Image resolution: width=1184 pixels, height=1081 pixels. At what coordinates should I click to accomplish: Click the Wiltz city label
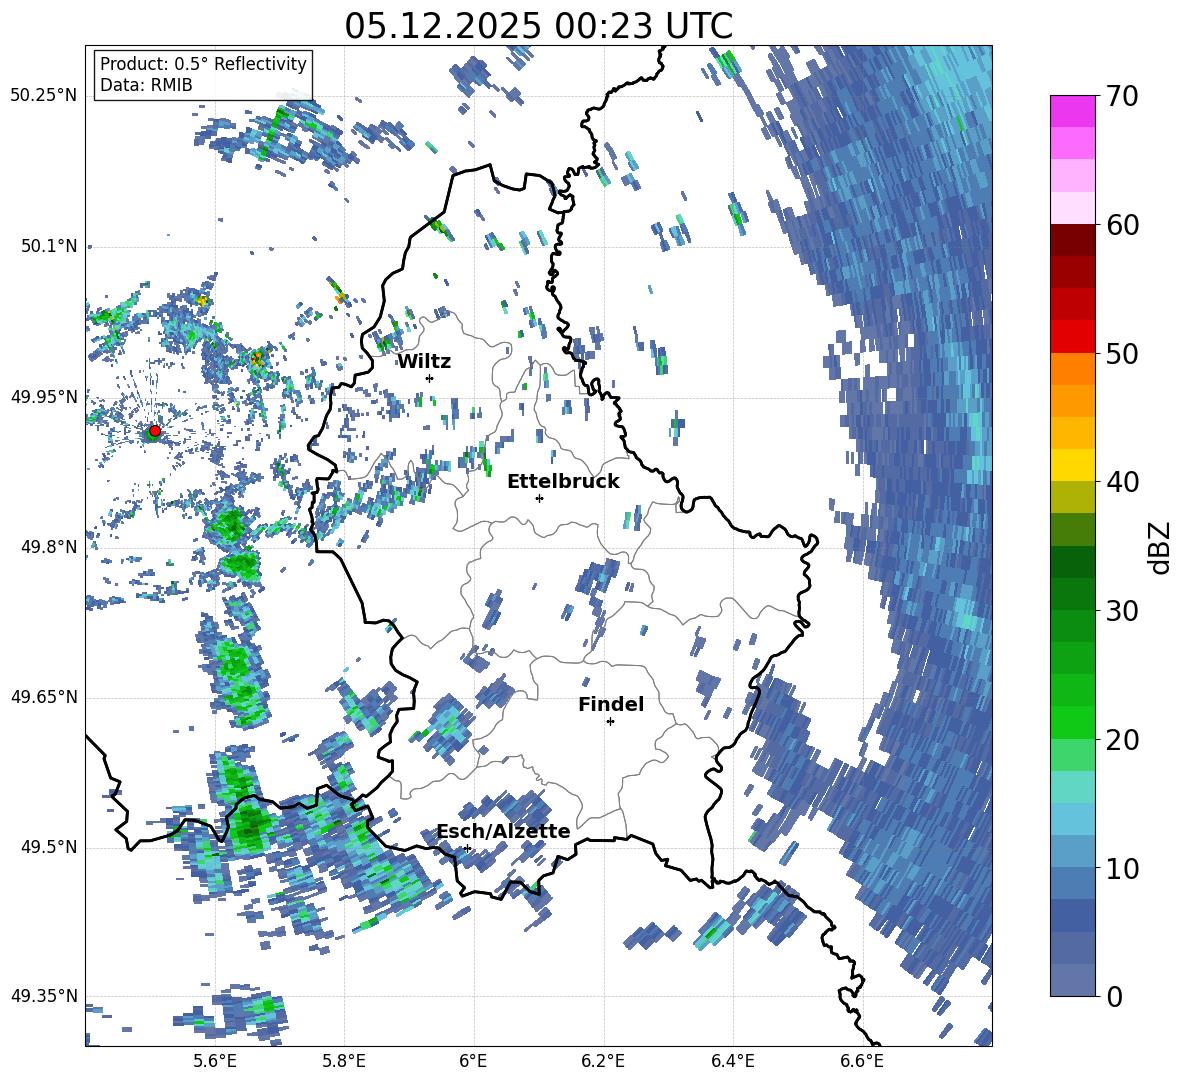424,362
